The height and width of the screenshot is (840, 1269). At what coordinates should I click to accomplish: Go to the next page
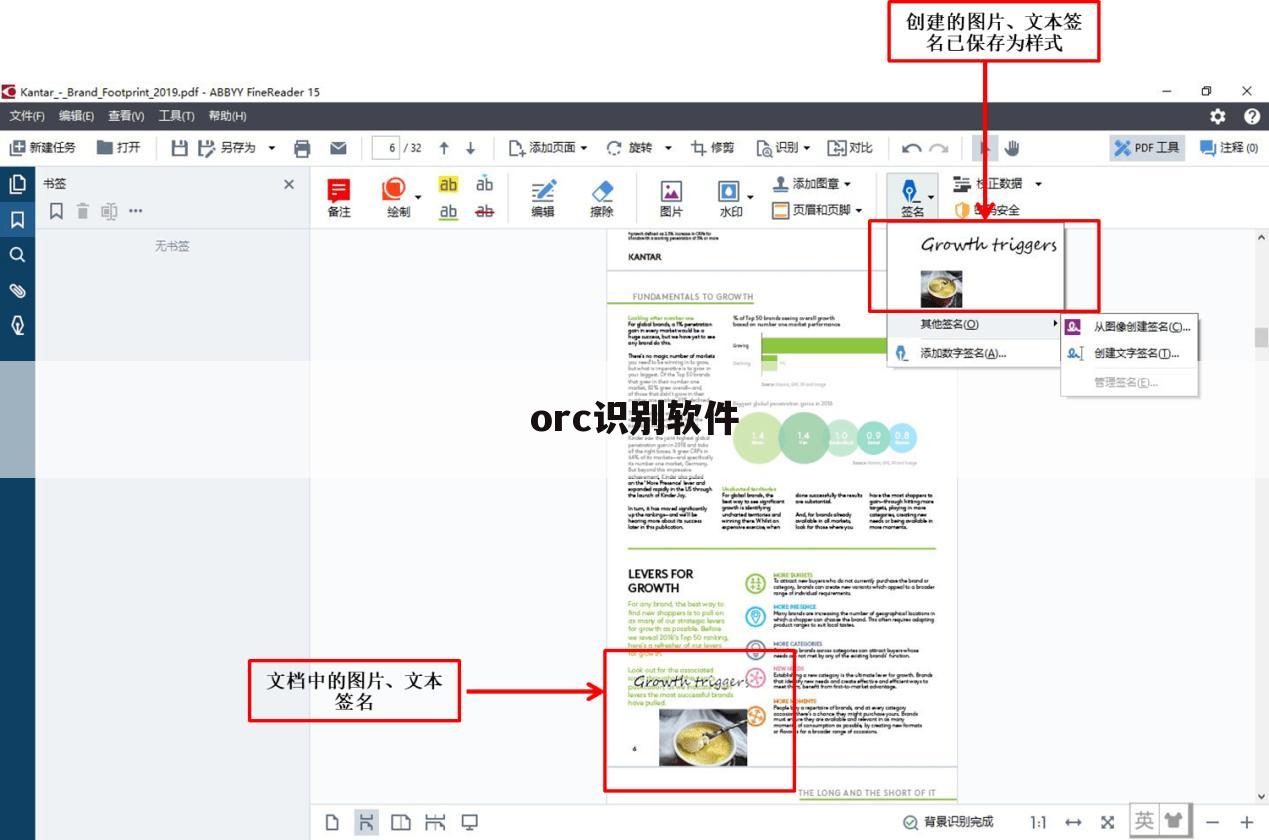(471, 148)
